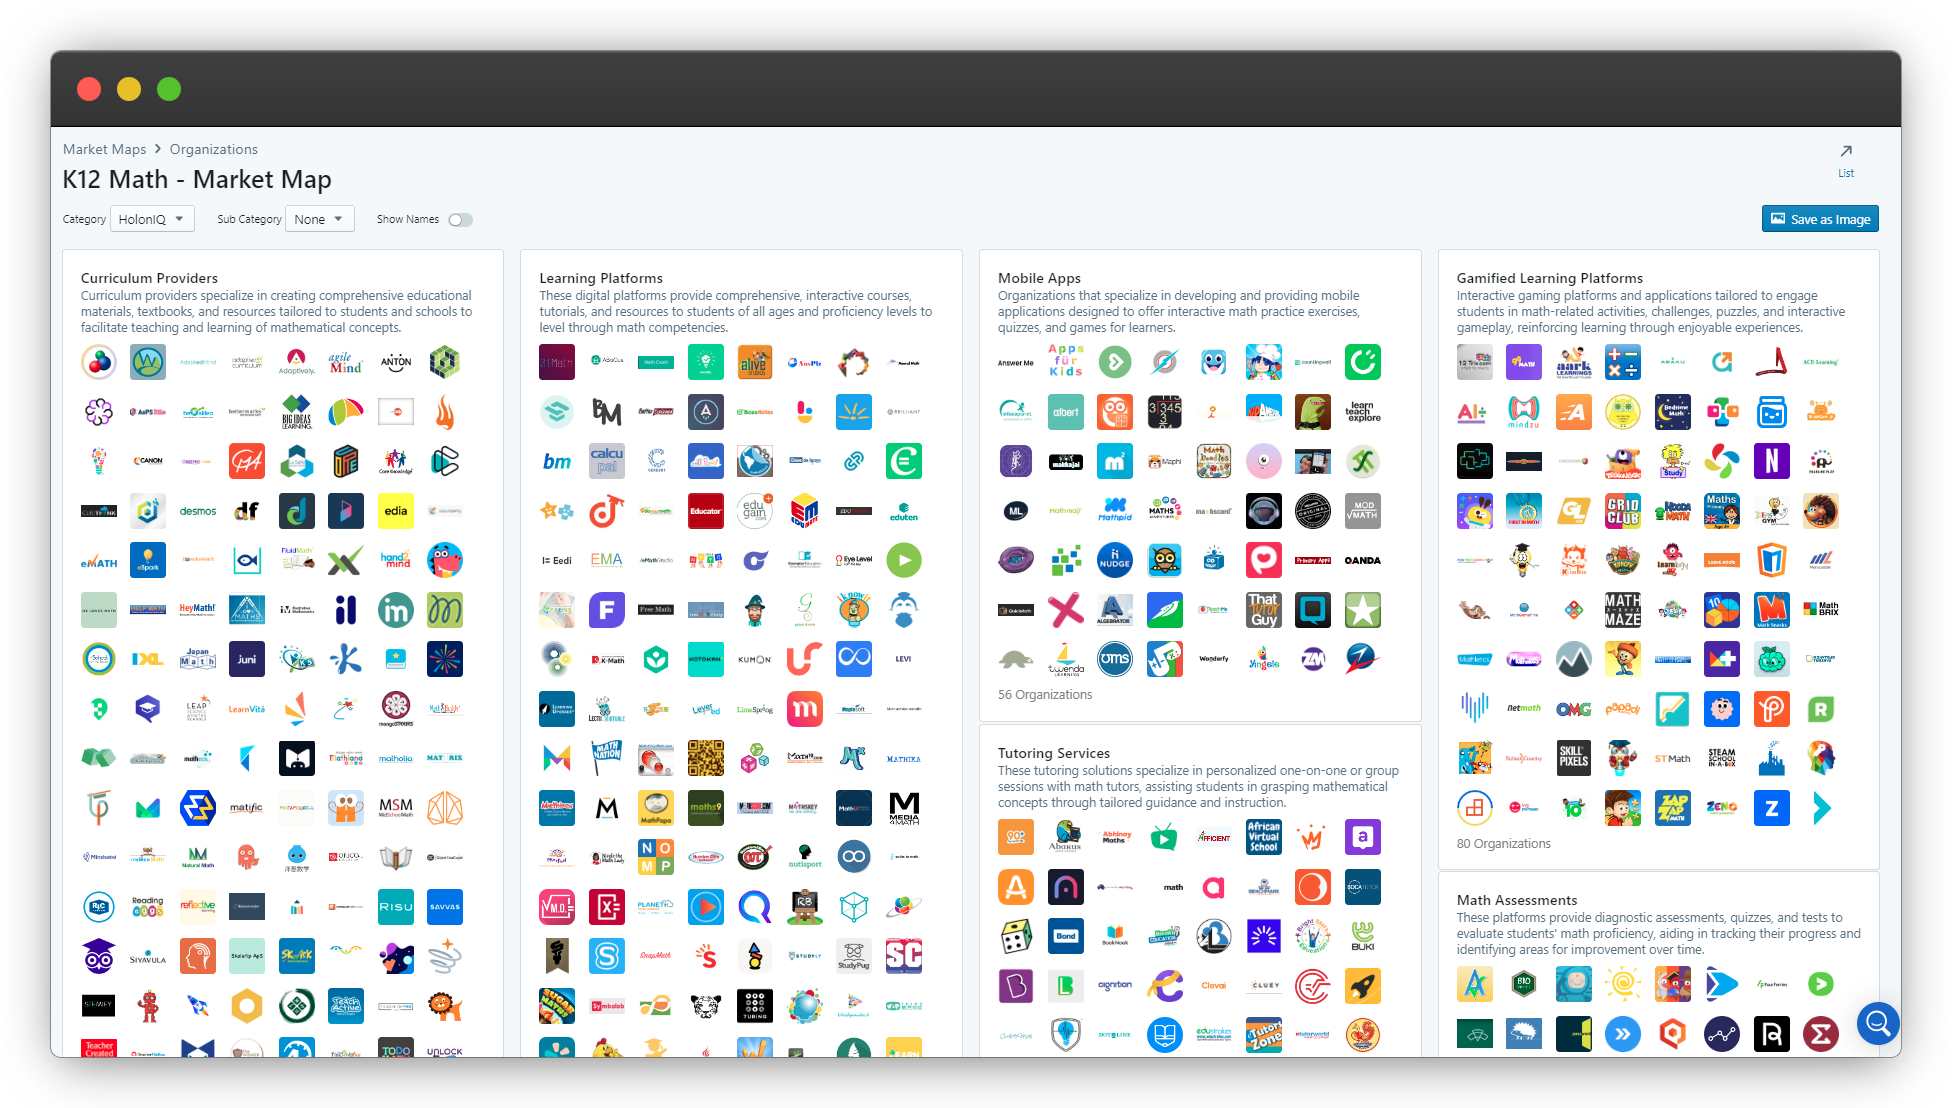
Task: Click the Juni logo tile
Action: [x=247, y=659]
